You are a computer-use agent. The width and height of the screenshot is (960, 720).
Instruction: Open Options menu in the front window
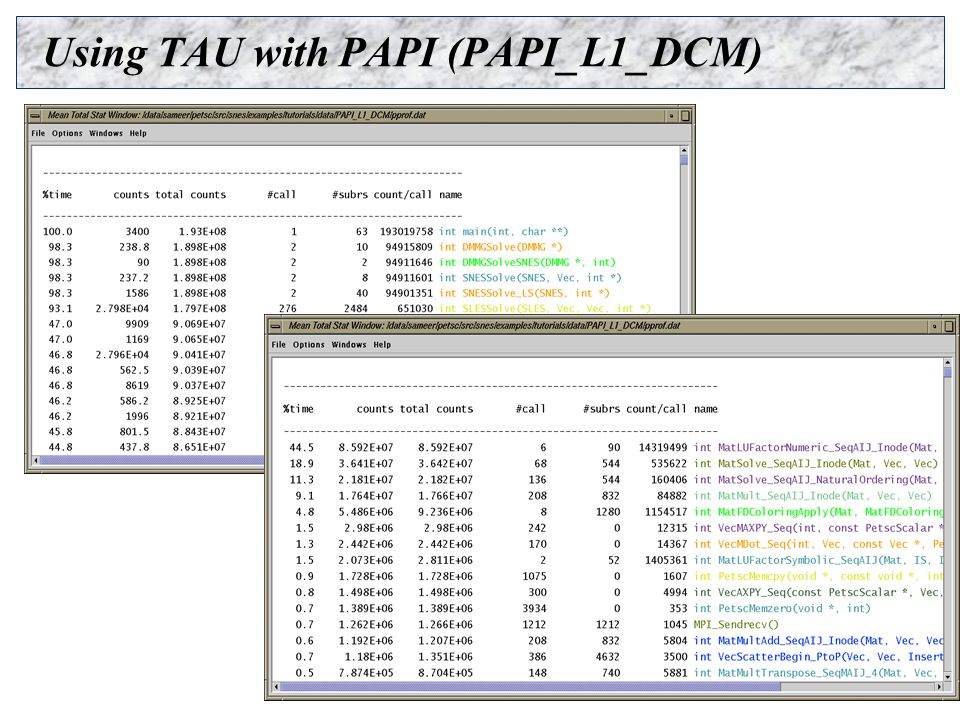tap(309, 345)
